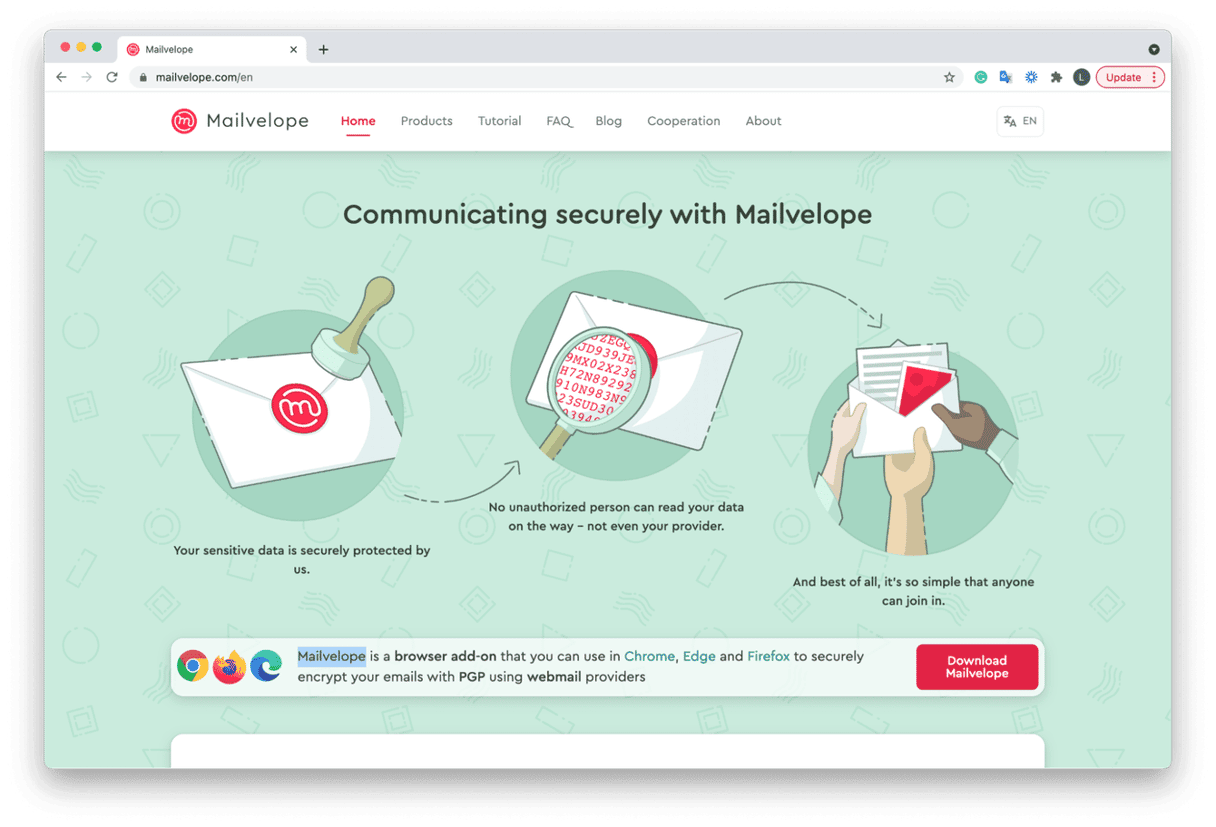Open the browser profile avatar
This screenshot has height=827, width=1216.
coord(1081,76)
